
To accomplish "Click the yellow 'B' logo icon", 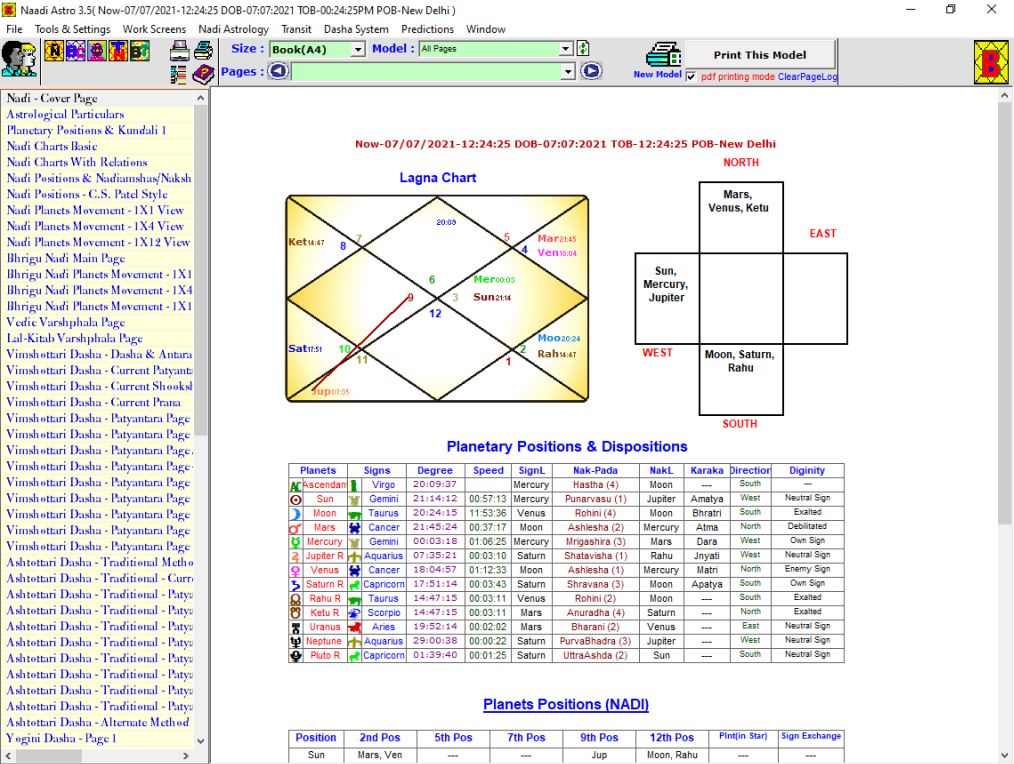I will tap(991, 63).
